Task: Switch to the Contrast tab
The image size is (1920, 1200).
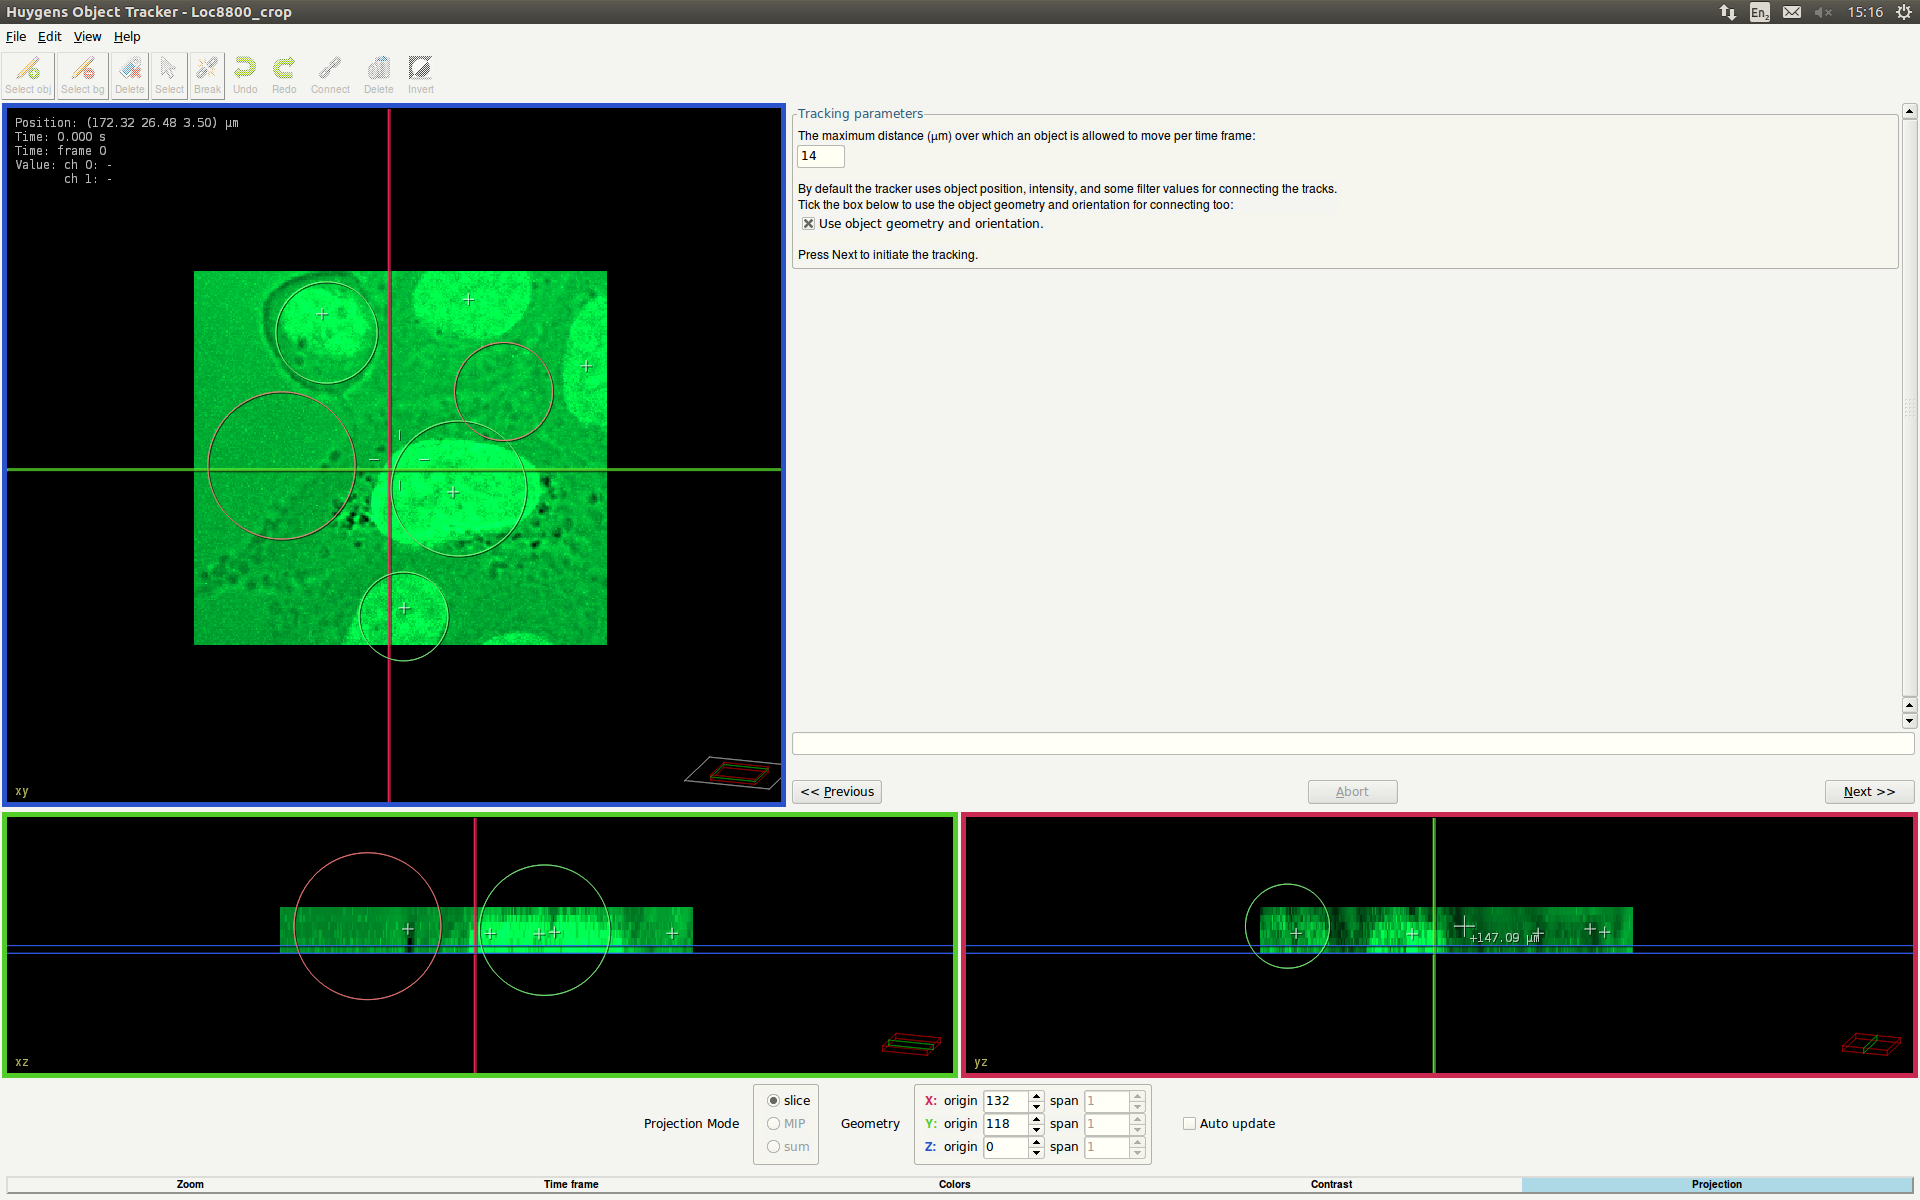Action: 1331,1184
